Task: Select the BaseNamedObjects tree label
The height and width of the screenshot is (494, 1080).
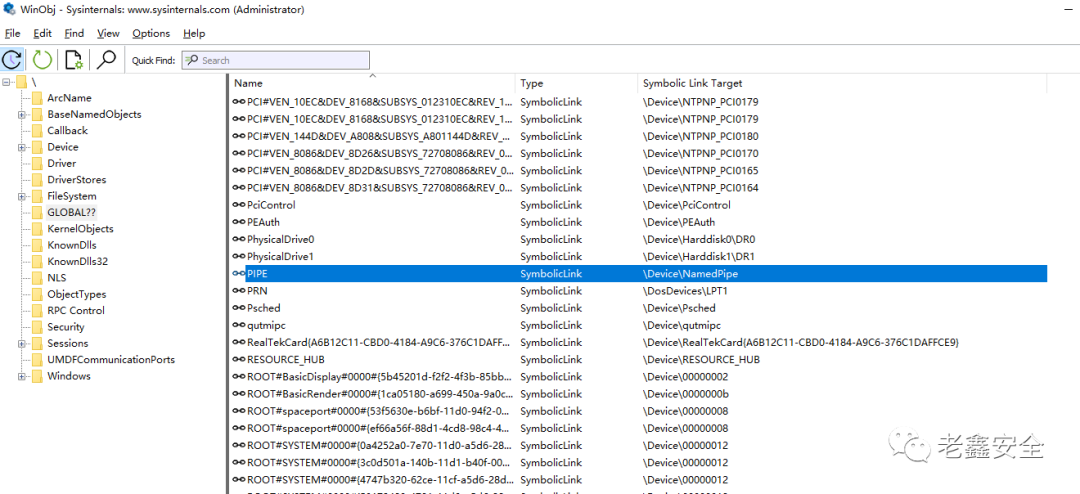Action: coord(94,114)
